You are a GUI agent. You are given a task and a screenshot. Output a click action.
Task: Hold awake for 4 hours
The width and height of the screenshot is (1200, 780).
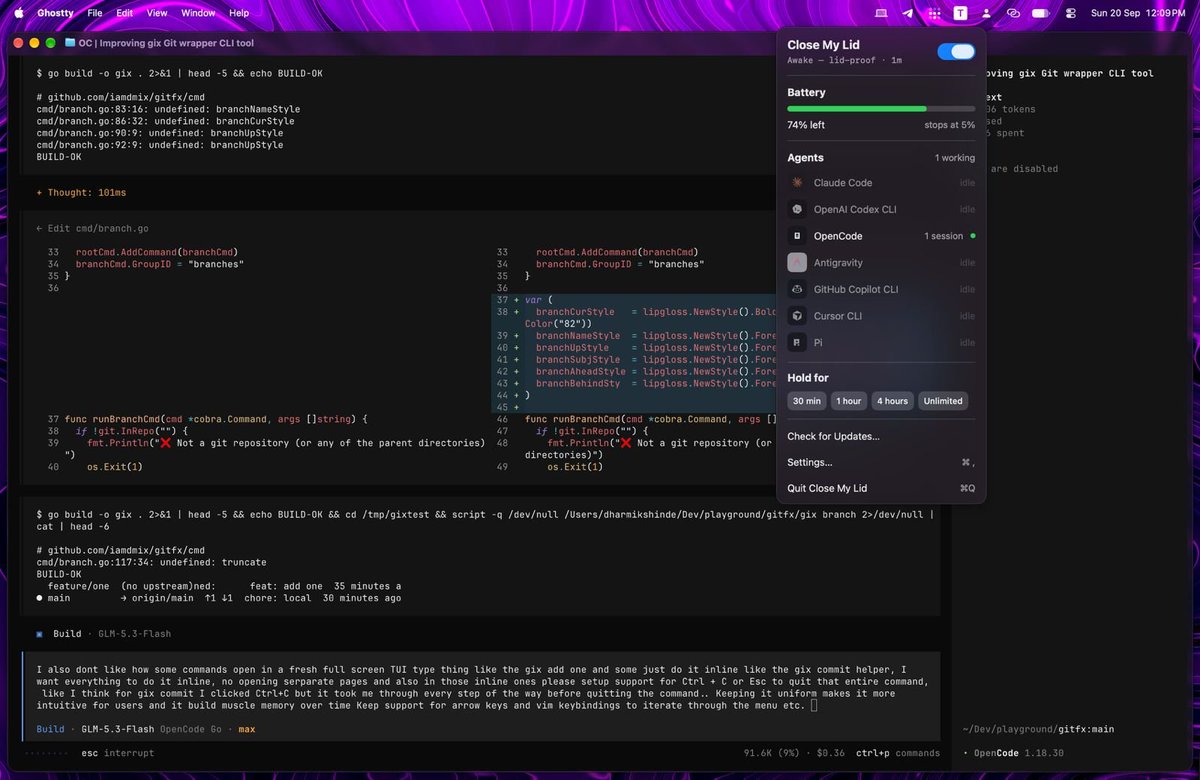coord(893,401)
